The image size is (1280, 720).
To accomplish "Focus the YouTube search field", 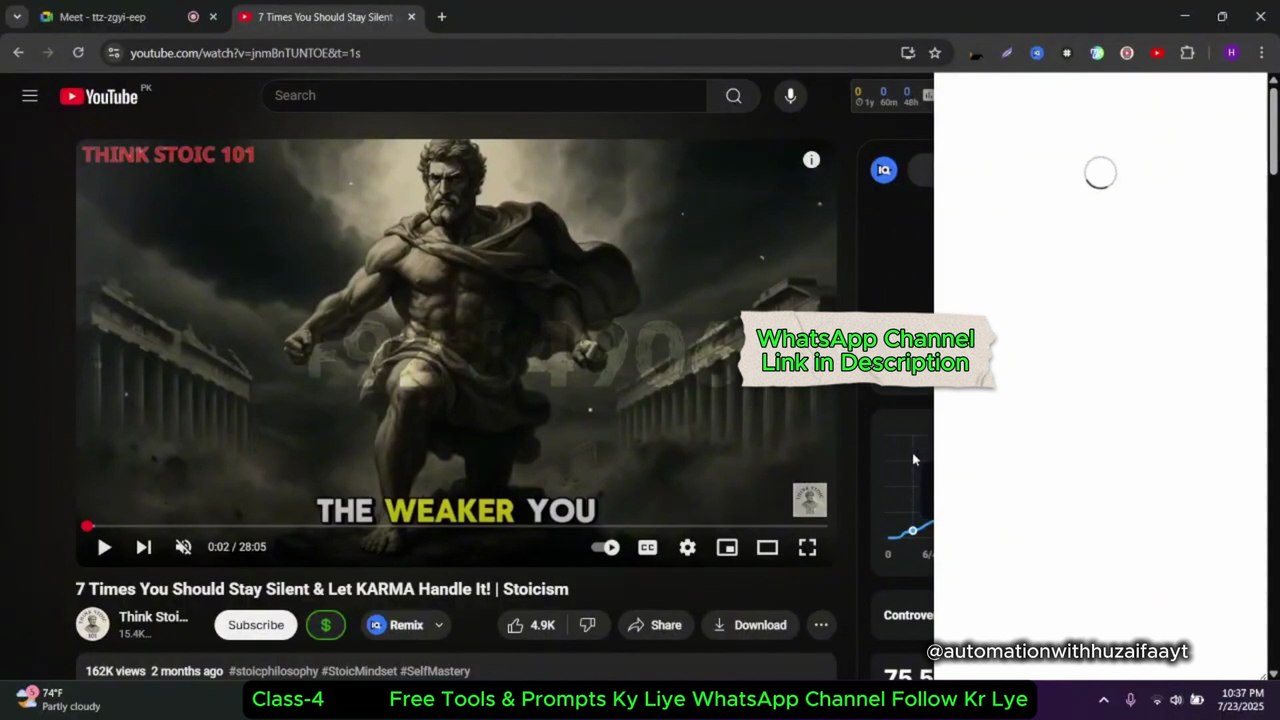I will 485,96.
